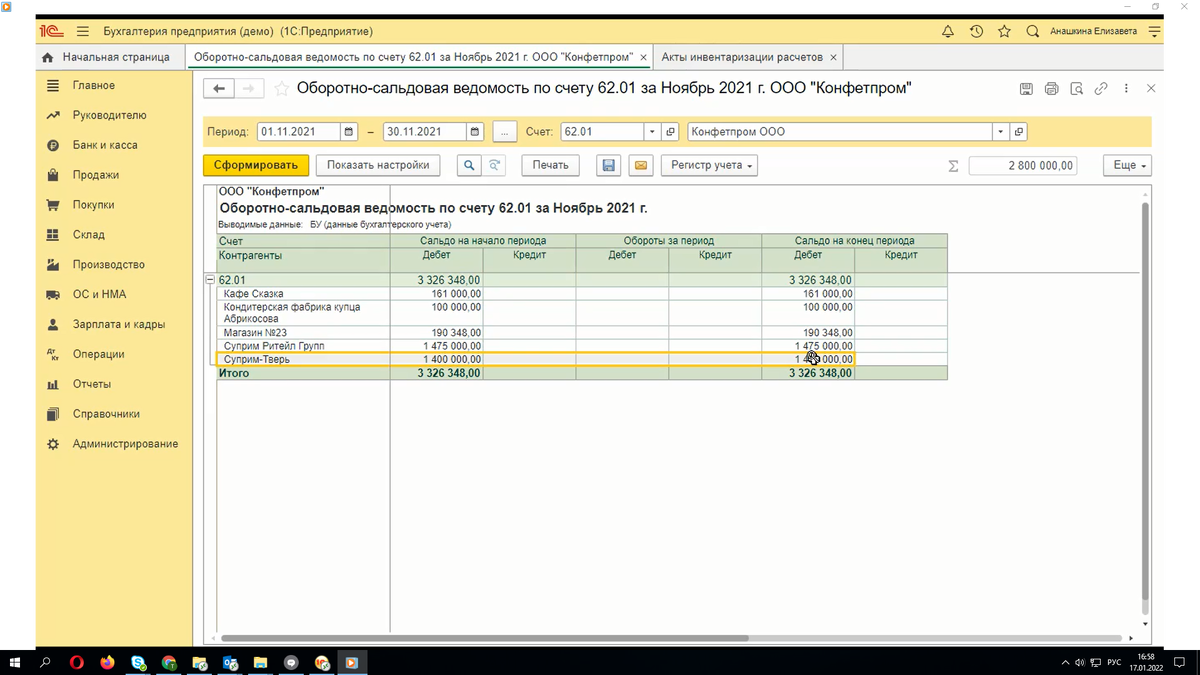This screenshot has height=675, width=1200.
Task: Open Firefox in taskbar
Action: click(x=107, y=662)
